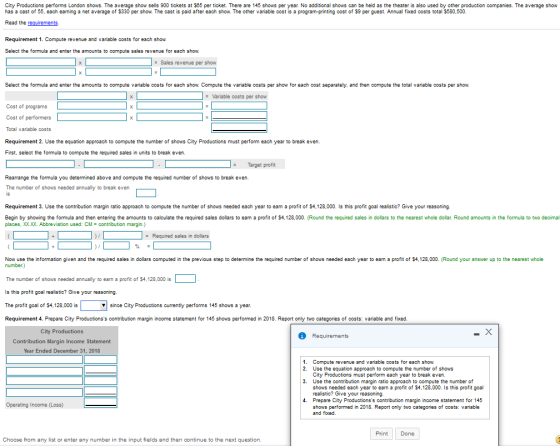
Task: Click the Cost of performers result field
Action: 239,116
